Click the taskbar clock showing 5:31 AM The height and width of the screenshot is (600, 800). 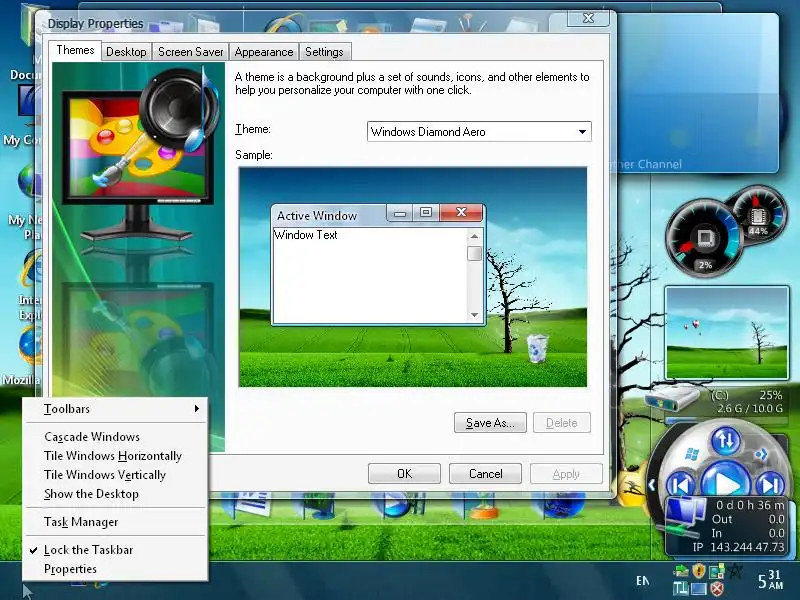[770, 580]
